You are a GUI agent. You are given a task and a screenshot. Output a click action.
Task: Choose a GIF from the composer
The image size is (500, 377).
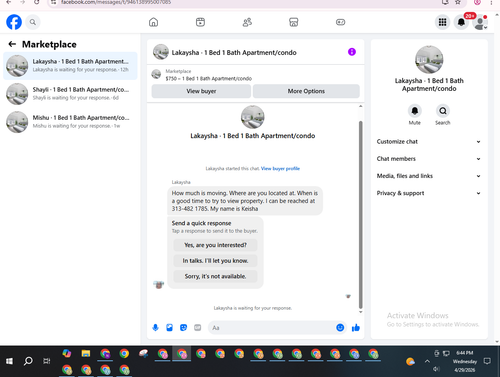pyautogui.click(x=198, y=328)
